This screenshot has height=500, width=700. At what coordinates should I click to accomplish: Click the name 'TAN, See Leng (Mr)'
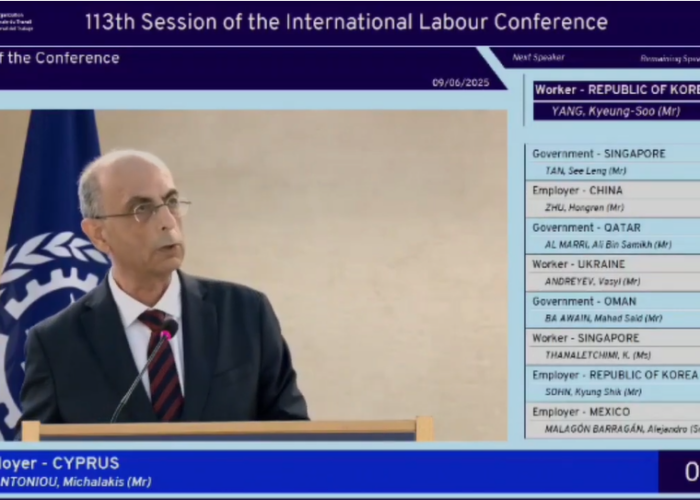pos(585,171)
